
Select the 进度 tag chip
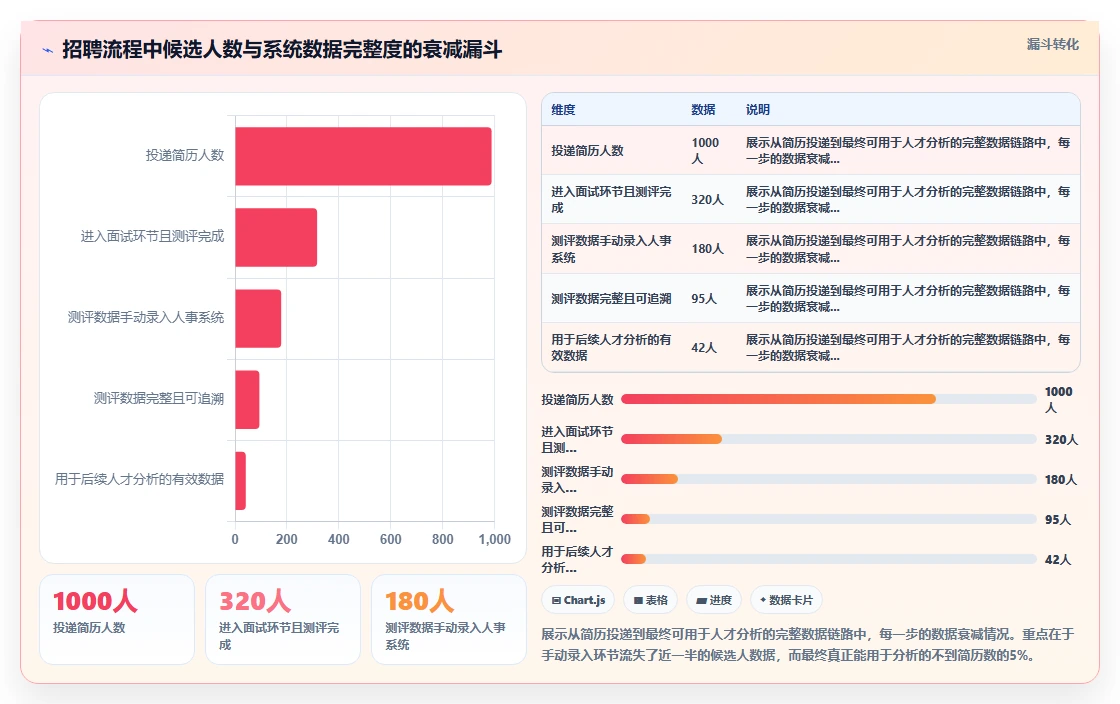tap(714, 600)
